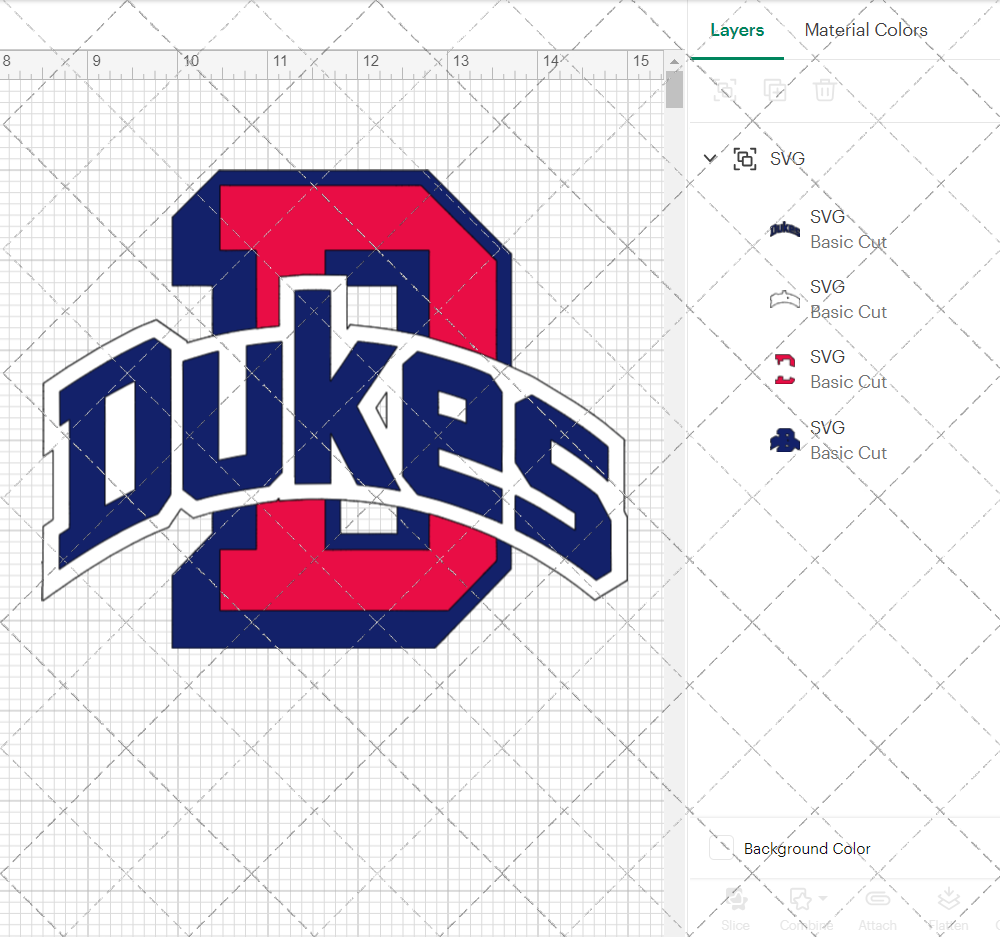Screen dimensions: 1000x937
Task: Click the Slice tool
Action: coord(735,909)
